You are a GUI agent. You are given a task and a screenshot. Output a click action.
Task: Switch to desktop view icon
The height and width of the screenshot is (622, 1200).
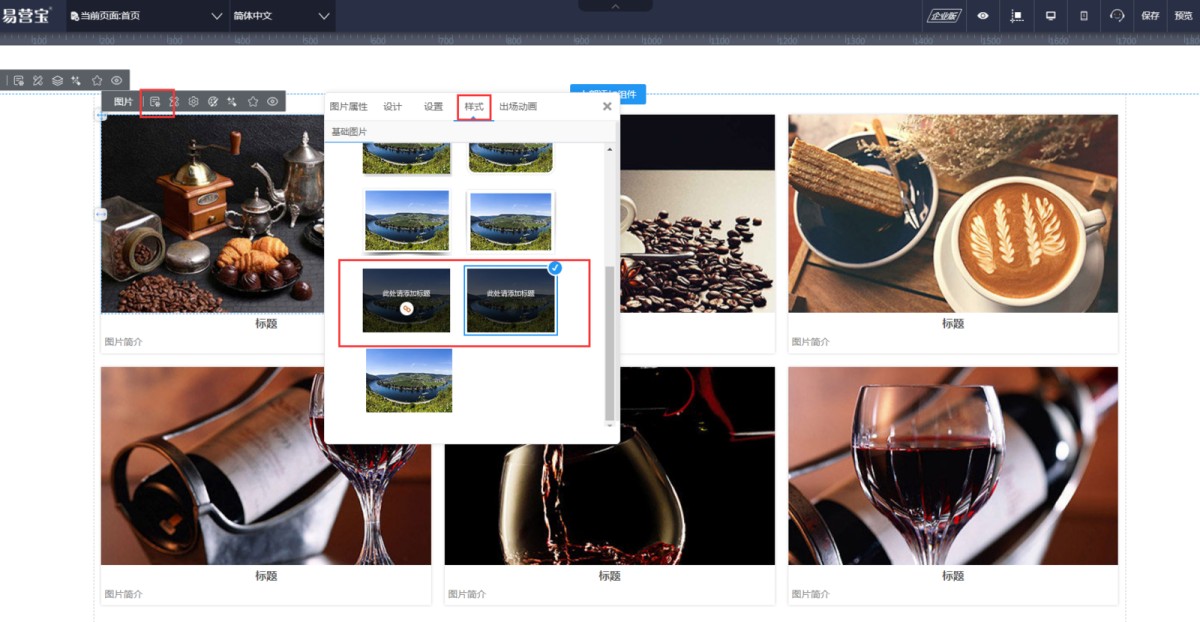[x=1050, y=16]
